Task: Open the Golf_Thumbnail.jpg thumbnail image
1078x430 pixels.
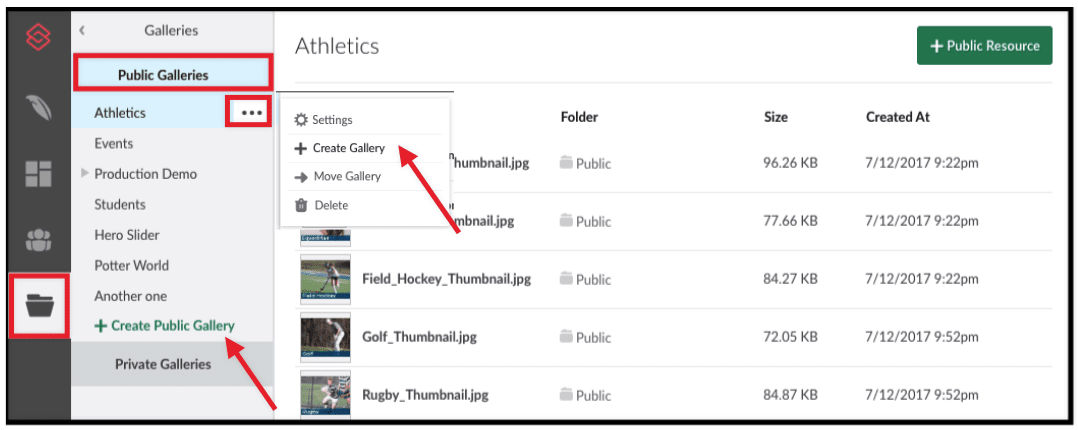Action: [325, 337]
